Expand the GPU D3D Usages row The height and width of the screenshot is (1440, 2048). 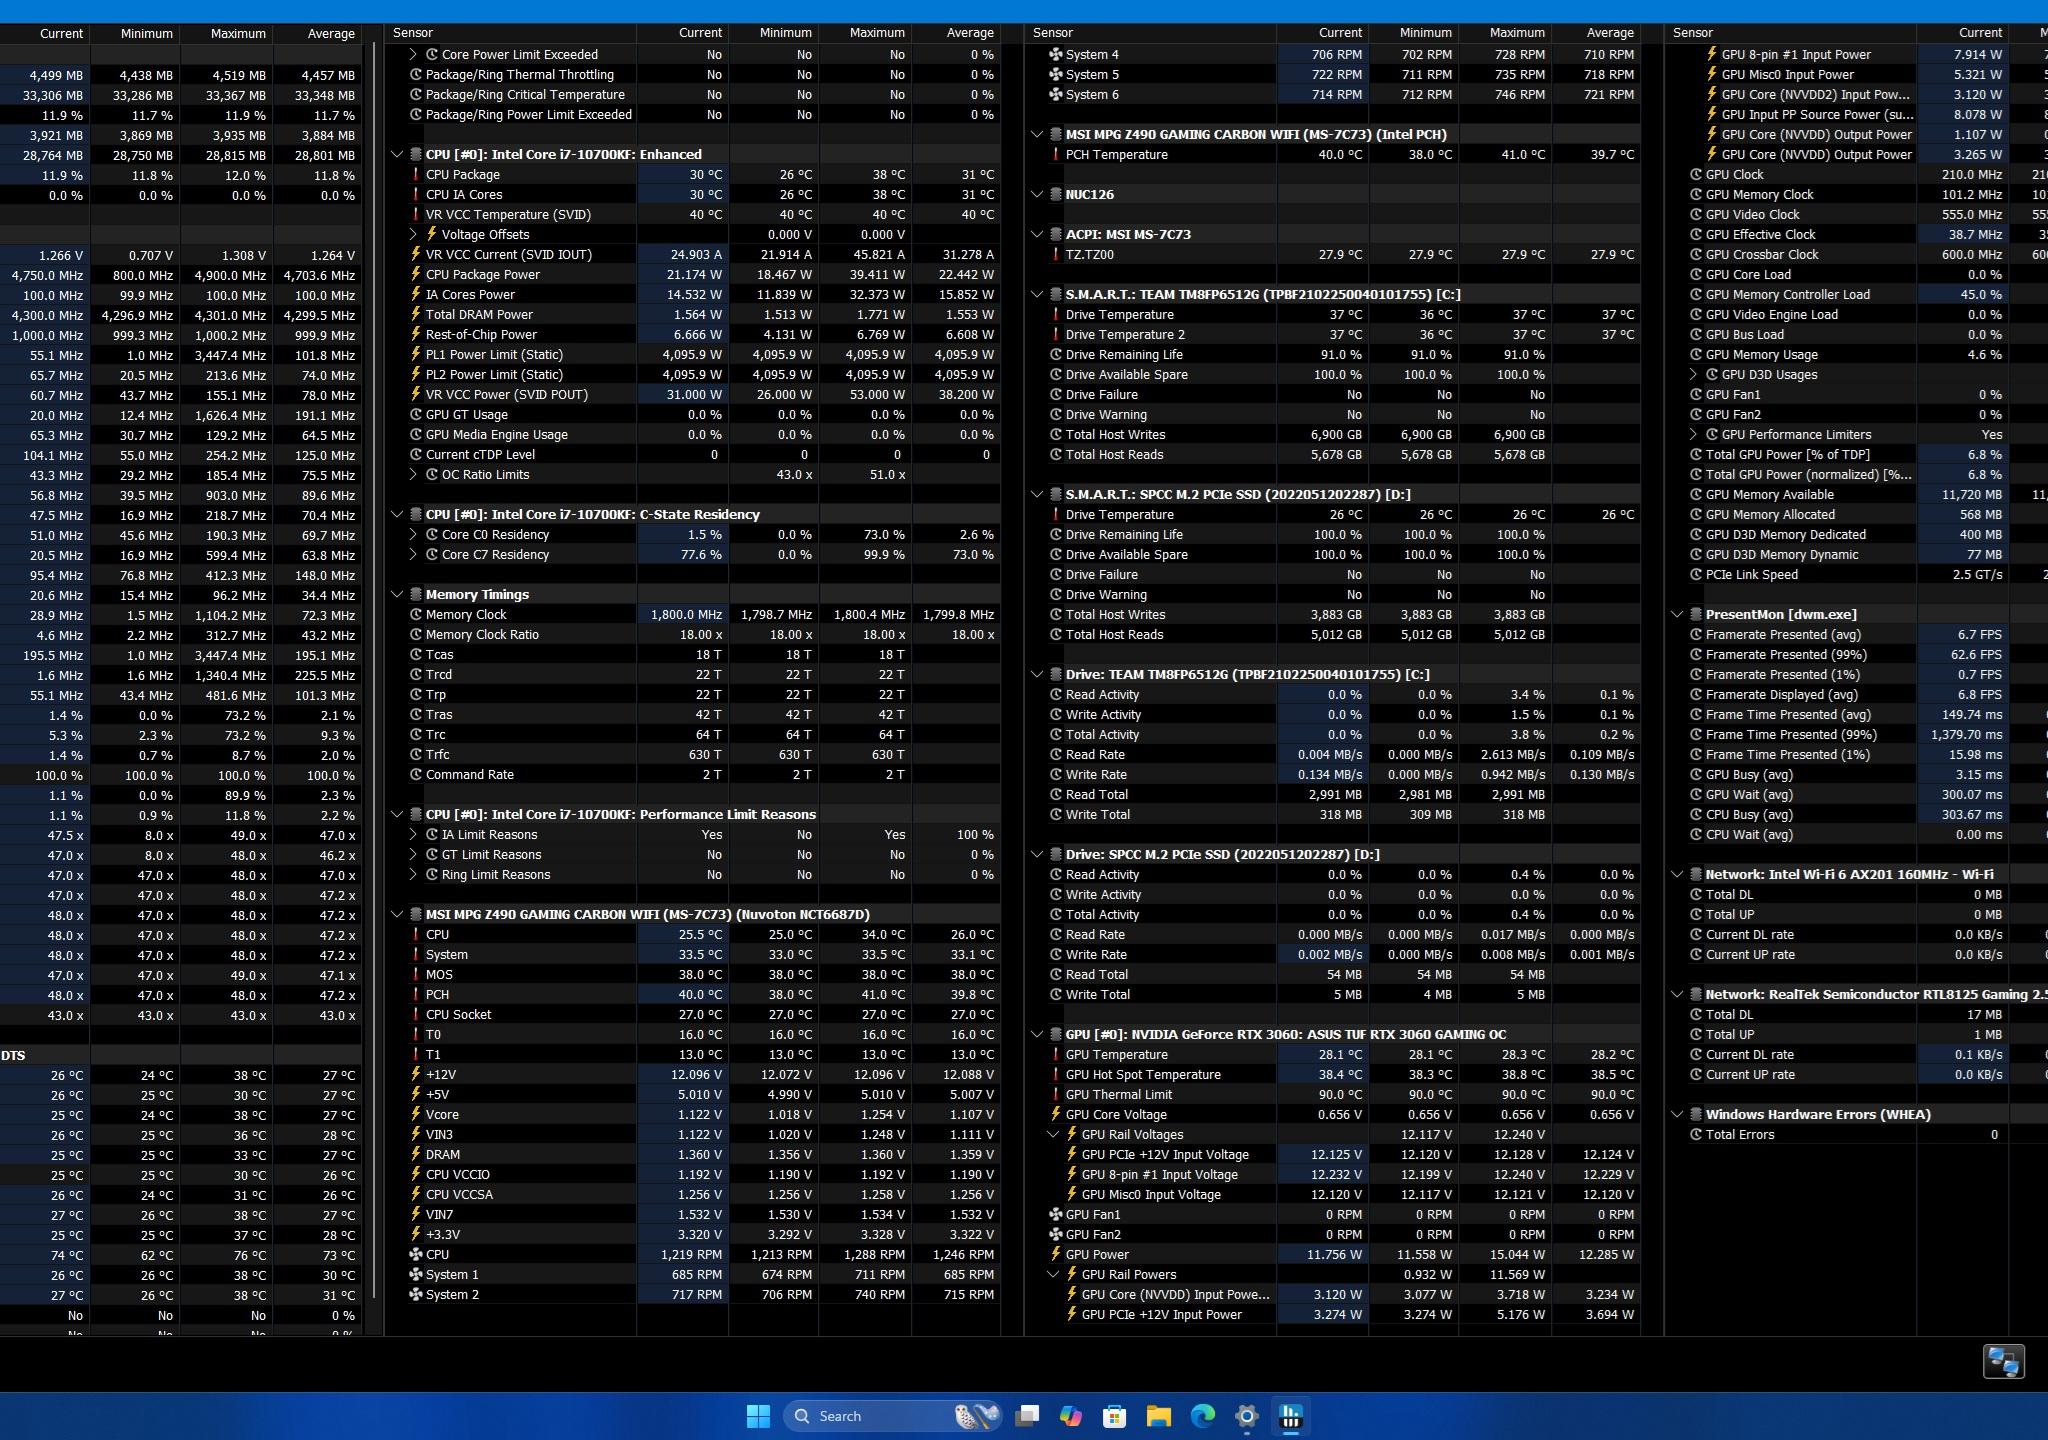(1693, 374)
